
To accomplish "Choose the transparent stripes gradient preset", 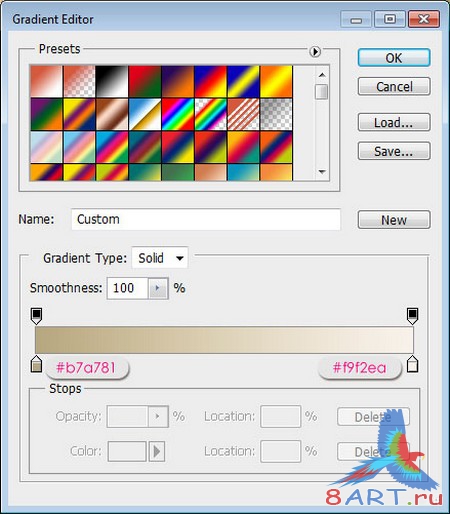I will click(x=243, y=114).
